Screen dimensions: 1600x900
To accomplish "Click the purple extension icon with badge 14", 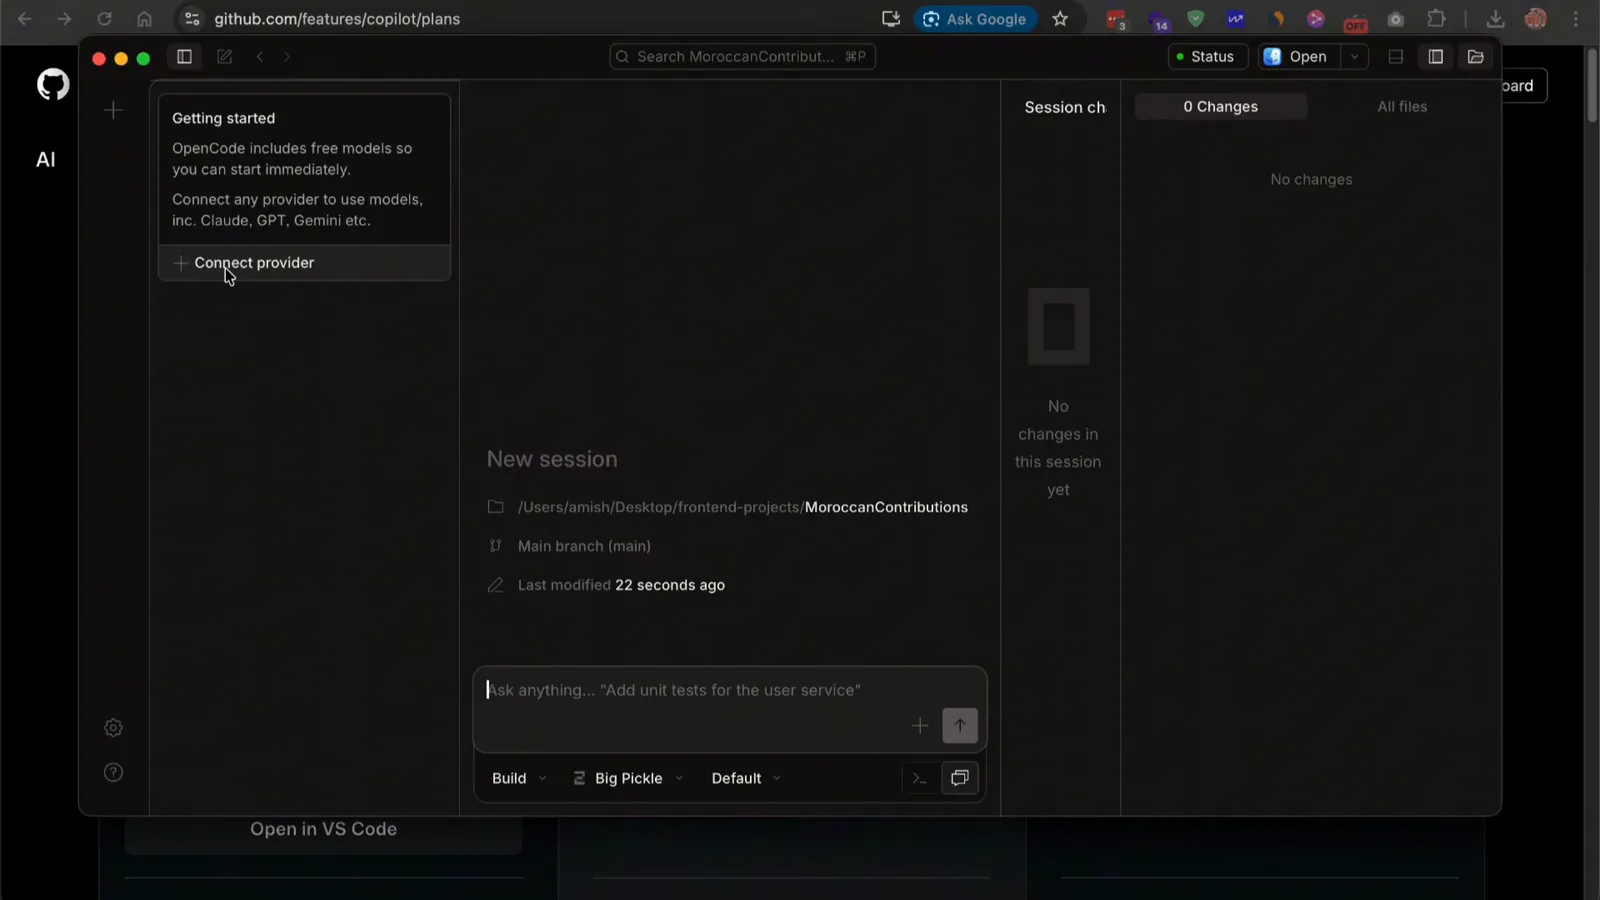I will click(x=1157, y=20).
